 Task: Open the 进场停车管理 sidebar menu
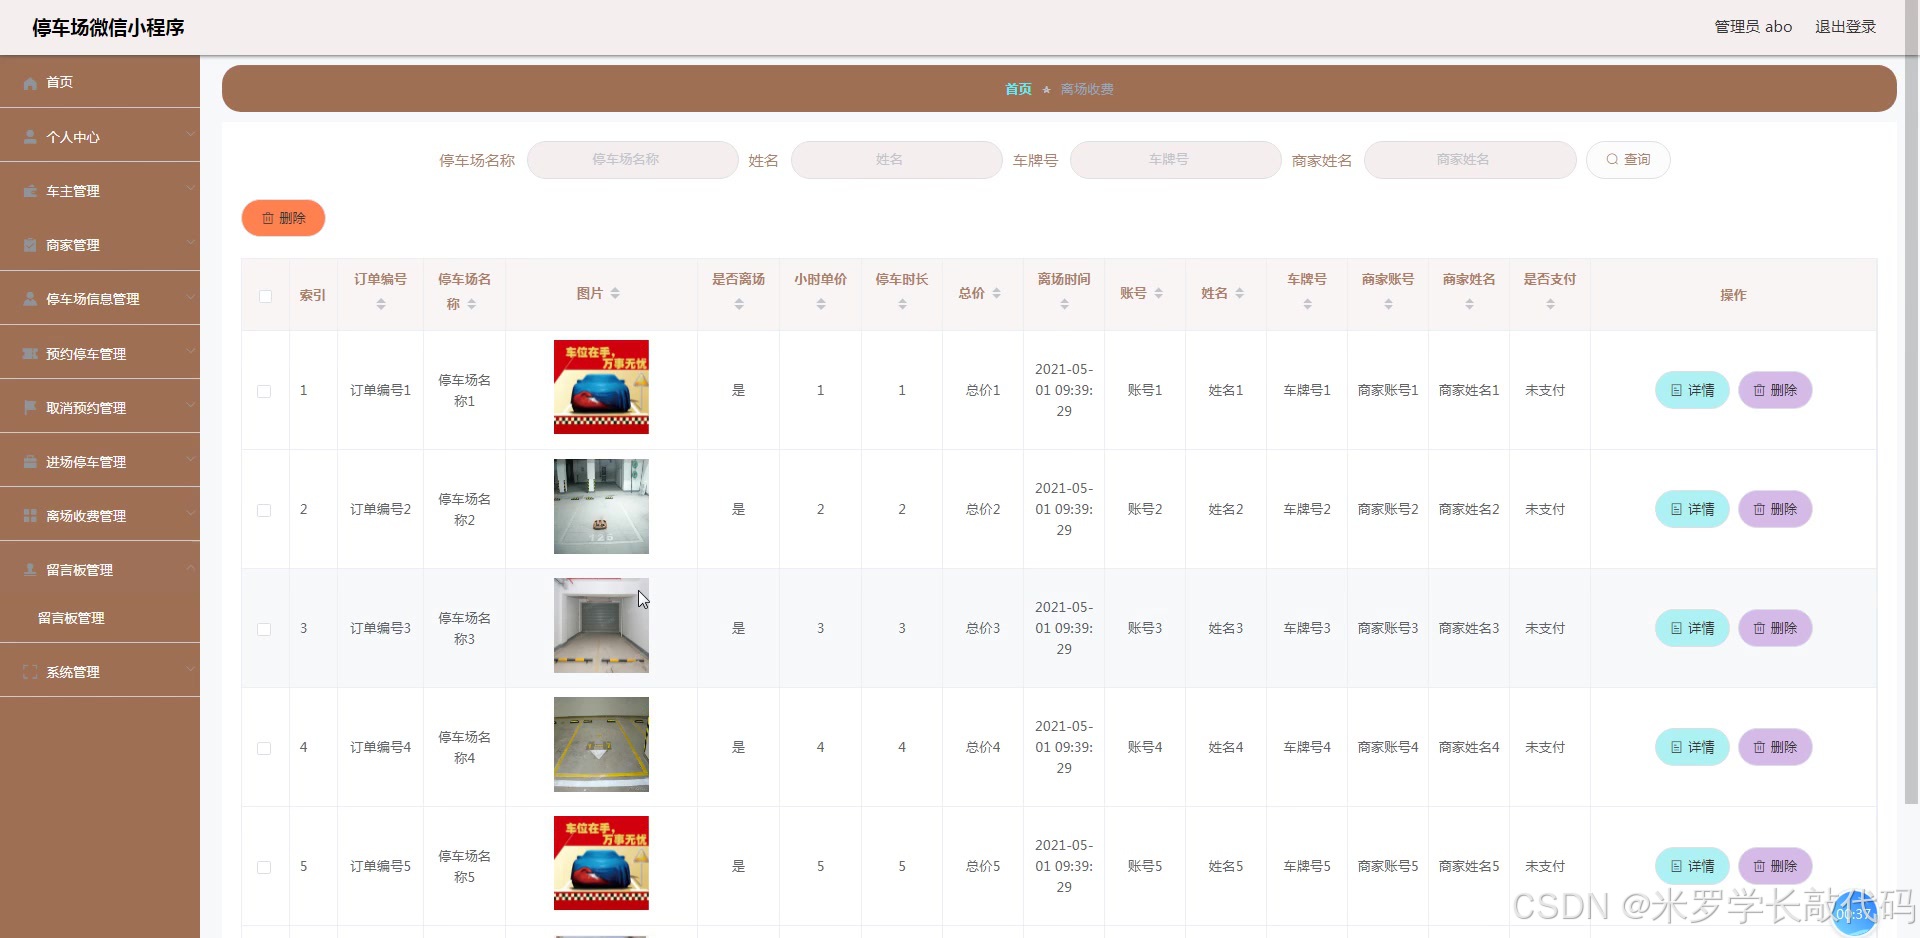coord(86,462)
